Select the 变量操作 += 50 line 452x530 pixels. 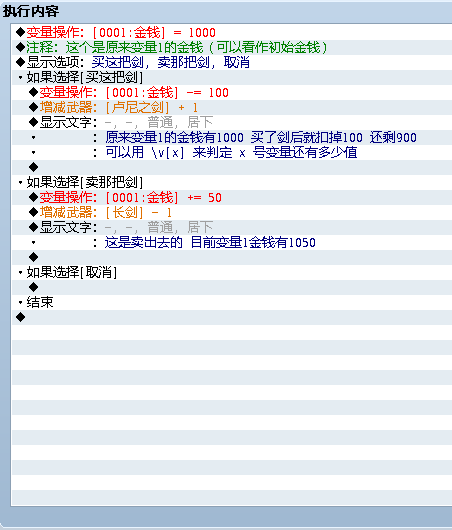232,197
